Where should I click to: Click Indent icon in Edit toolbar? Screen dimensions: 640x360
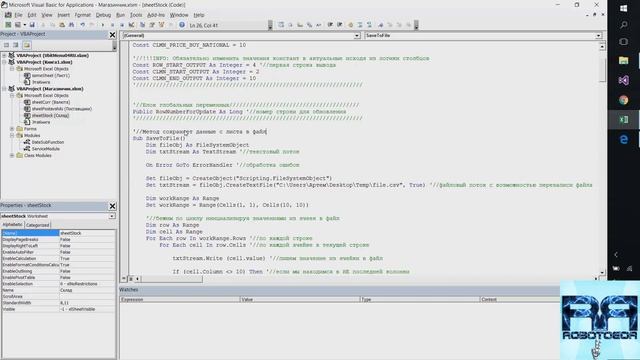pyautogui.click(x=330, y=25)
